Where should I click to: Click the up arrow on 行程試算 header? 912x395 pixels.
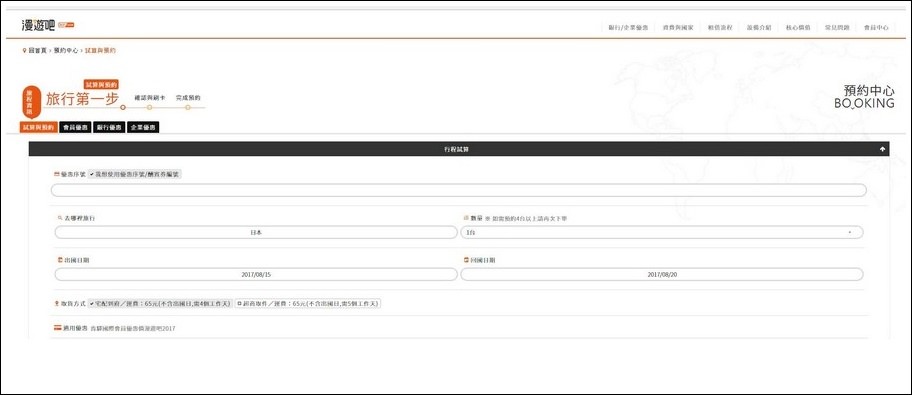click(x=882, y=149)
